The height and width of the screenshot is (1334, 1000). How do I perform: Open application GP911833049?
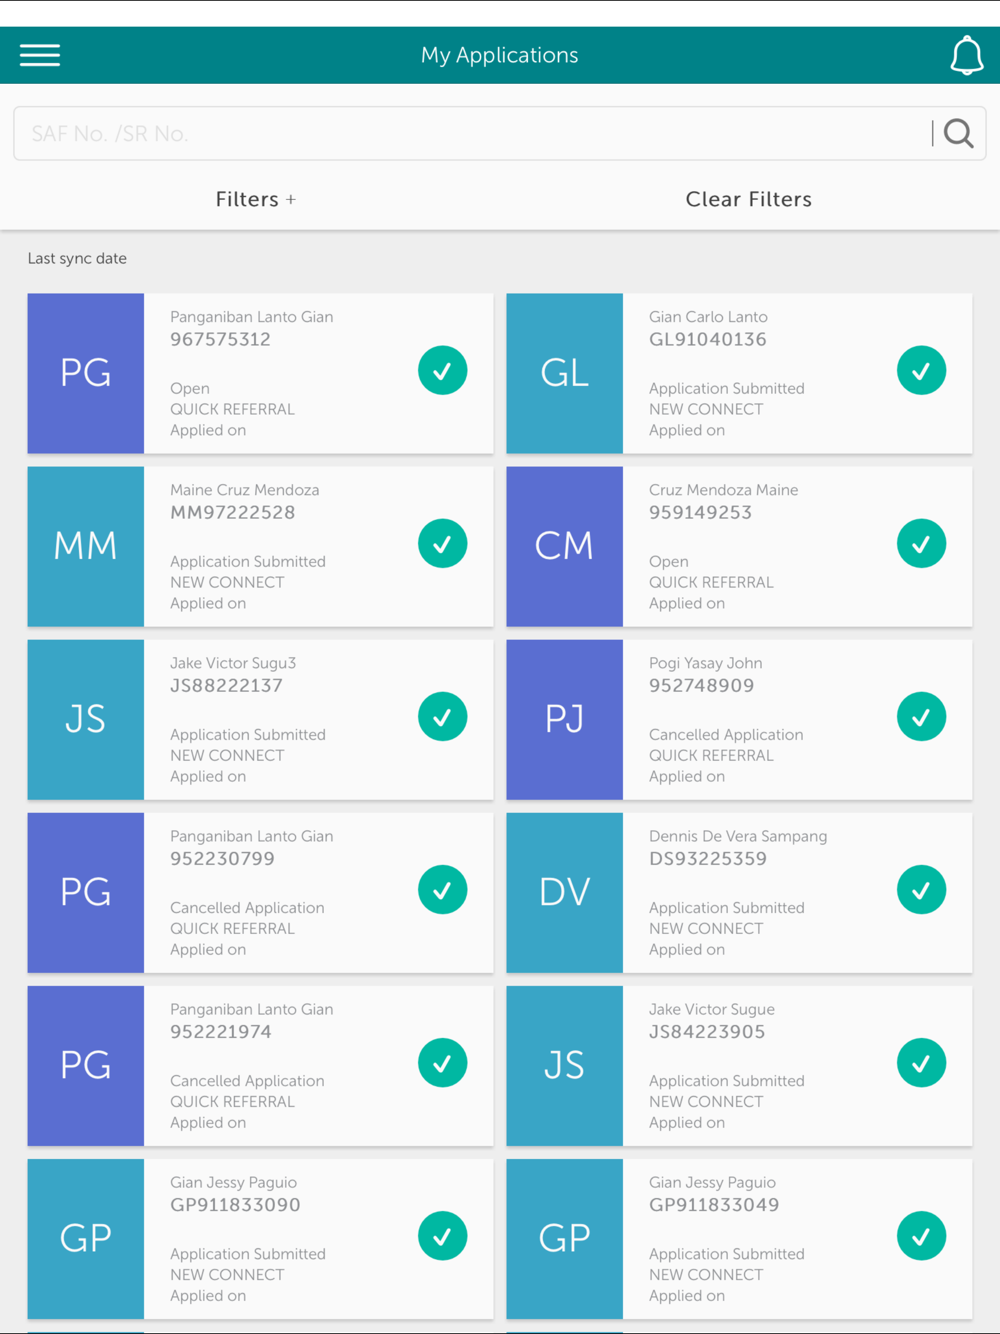pos(739,1238)
